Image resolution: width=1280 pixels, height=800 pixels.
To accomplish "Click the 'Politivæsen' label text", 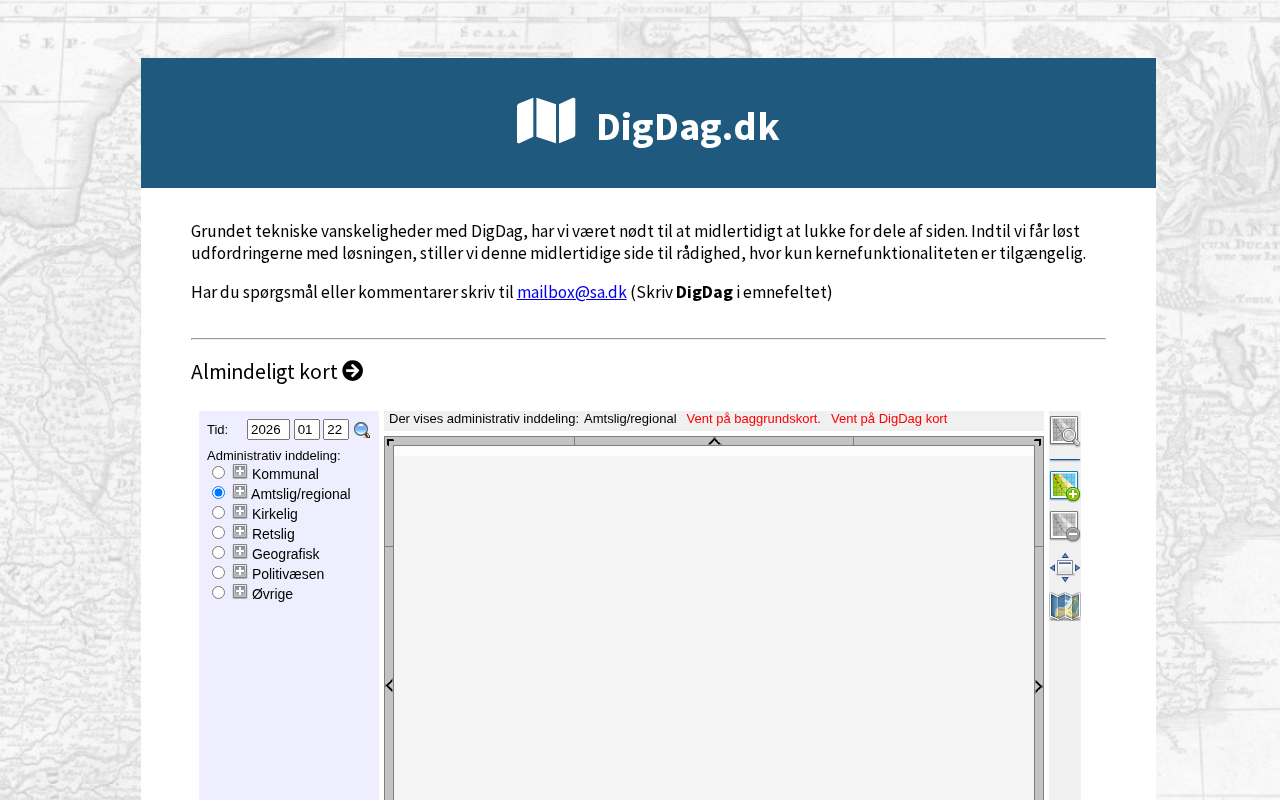I will pyautogui.click(x=288, y=574).
